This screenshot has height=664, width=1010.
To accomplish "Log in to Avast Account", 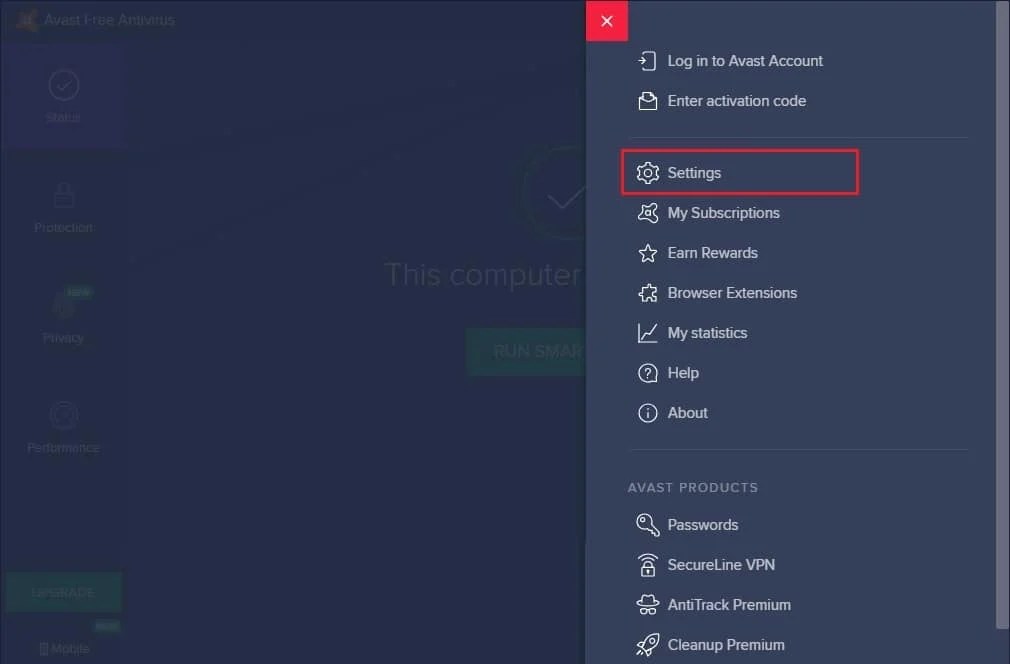I will [744, 60].
